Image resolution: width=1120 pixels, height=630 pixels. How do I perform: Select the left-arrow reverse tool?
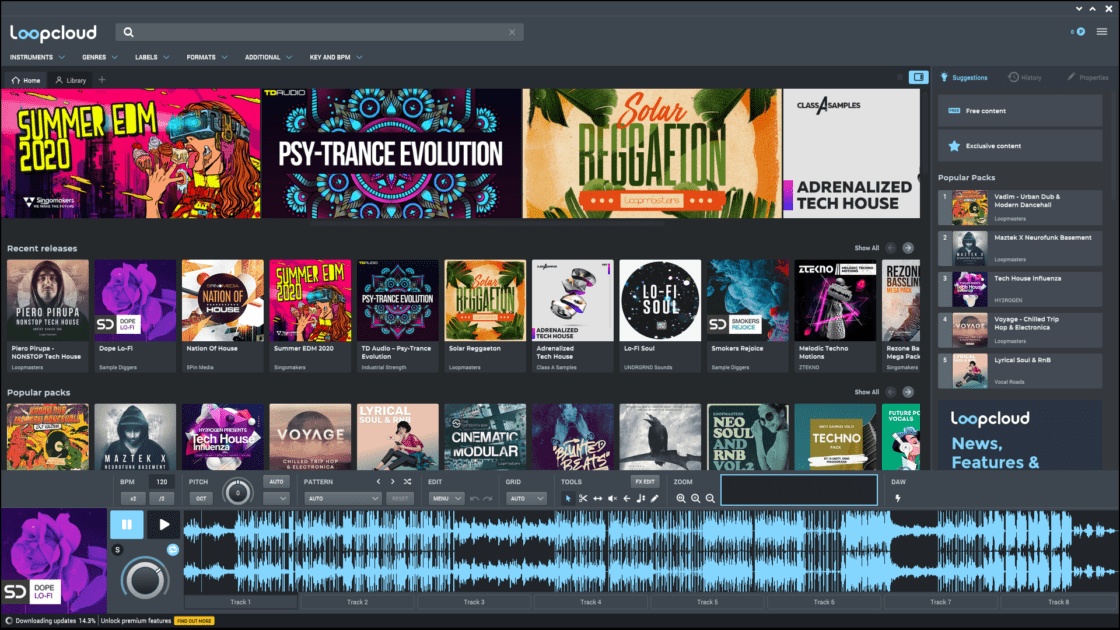tap(626, 499)
